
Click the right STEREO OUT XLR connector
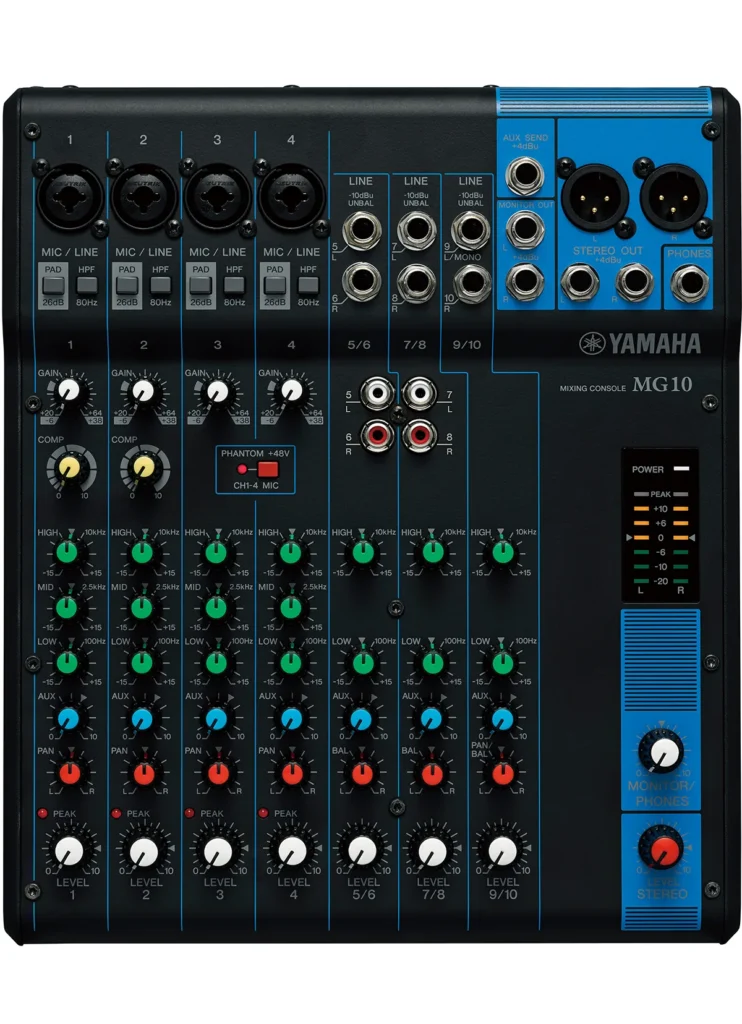(673, 197)
